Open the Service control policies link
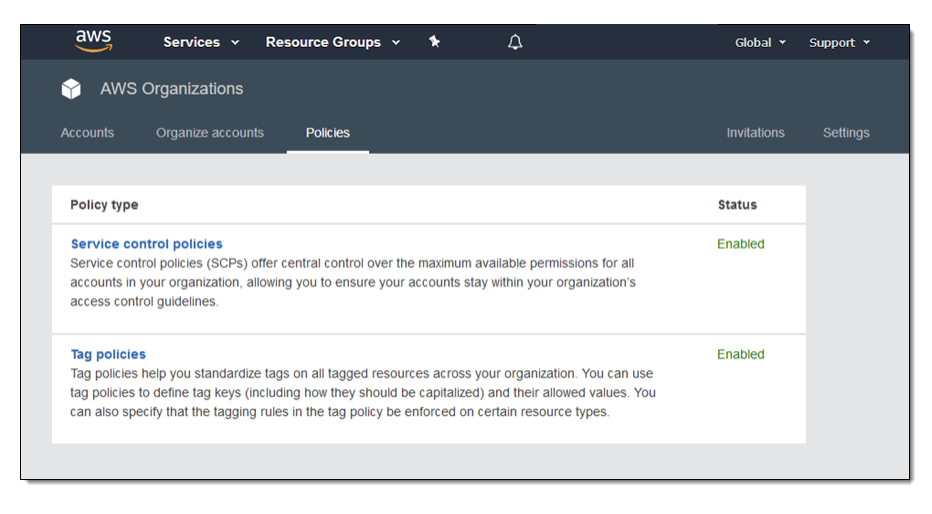 click(147, 244)
